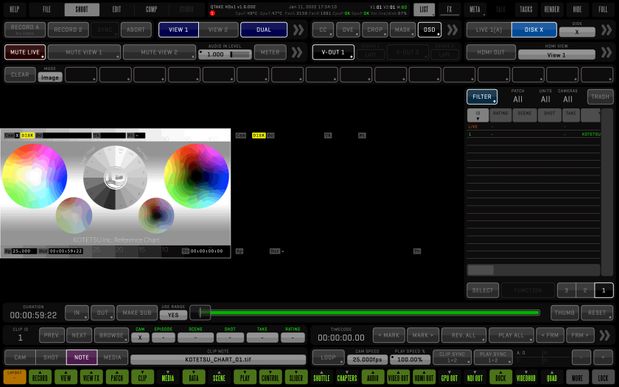Click the CLEAR button
This screenshot has width=619, height=387.
pyautogui.click(x=20, y=75)
